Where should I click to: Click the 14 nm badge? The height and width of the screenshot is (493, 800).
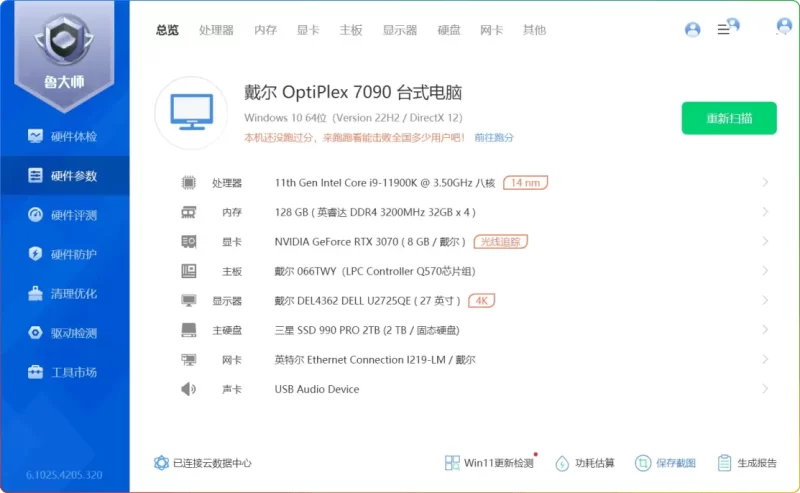click(x=525, y=183)
